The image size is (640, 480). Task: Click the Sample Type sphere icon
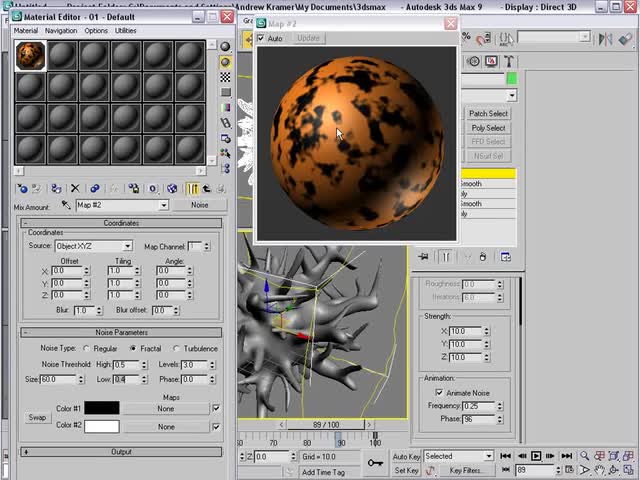click(224, 45)
